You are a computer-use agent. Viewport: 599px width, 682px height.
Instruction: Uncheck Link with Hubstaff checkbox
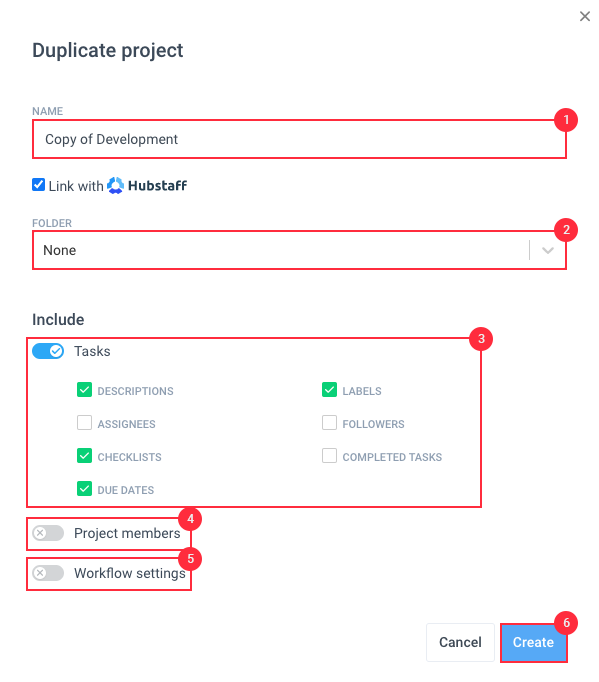pos(38,184)
